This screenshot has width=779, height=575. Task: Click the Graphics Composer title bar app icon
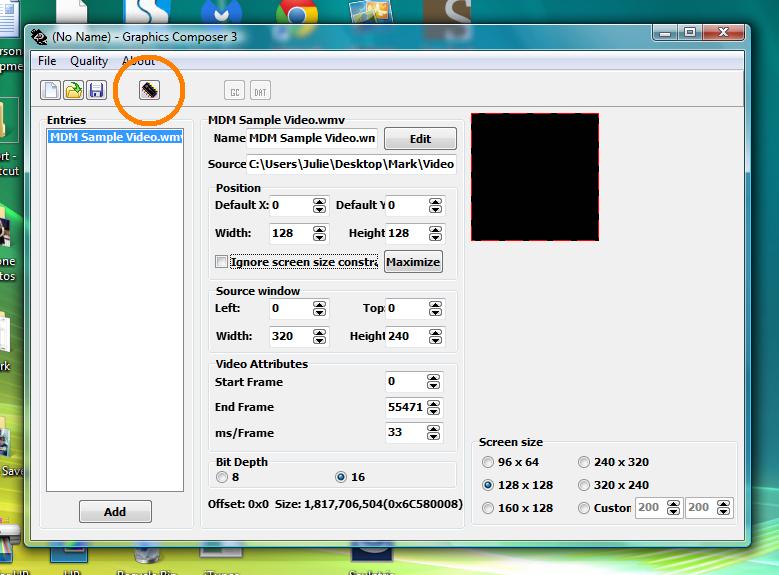click(39, 36)
